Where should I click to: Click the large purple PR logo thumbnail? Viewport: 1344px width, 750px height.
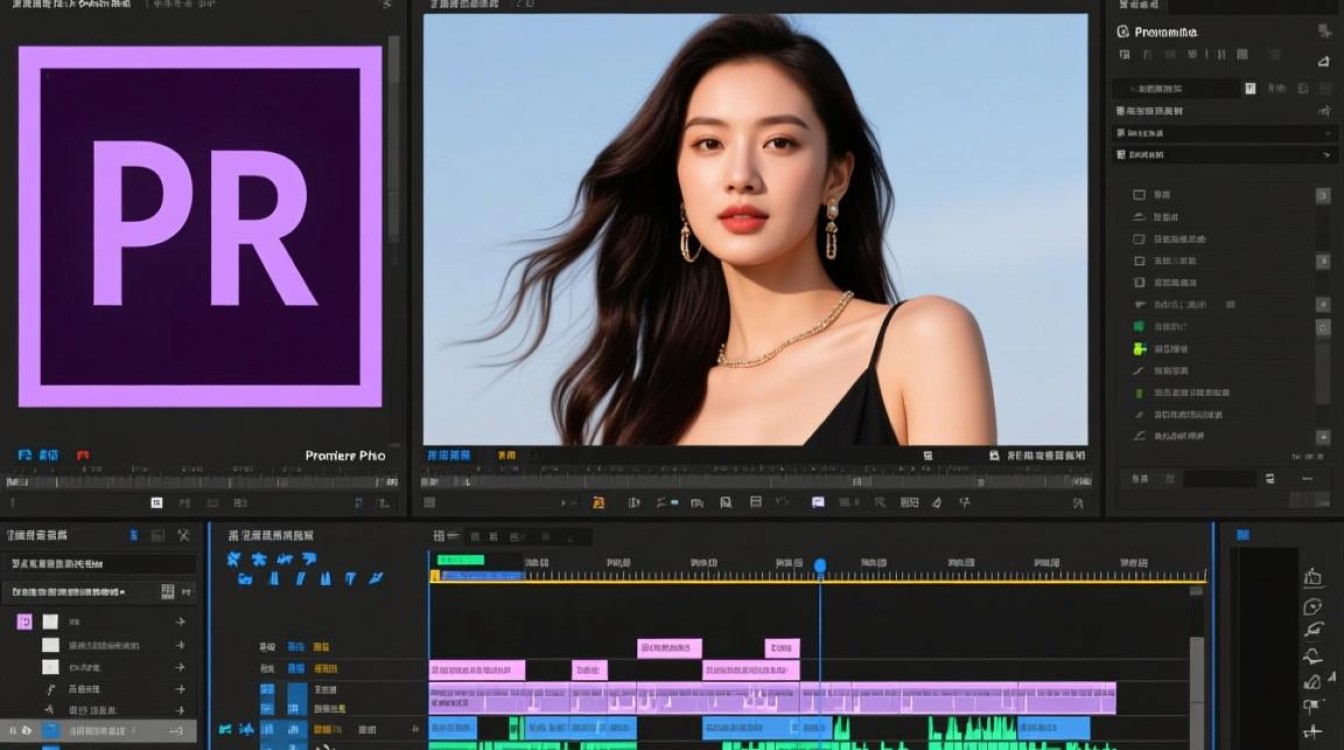point(200,227)
